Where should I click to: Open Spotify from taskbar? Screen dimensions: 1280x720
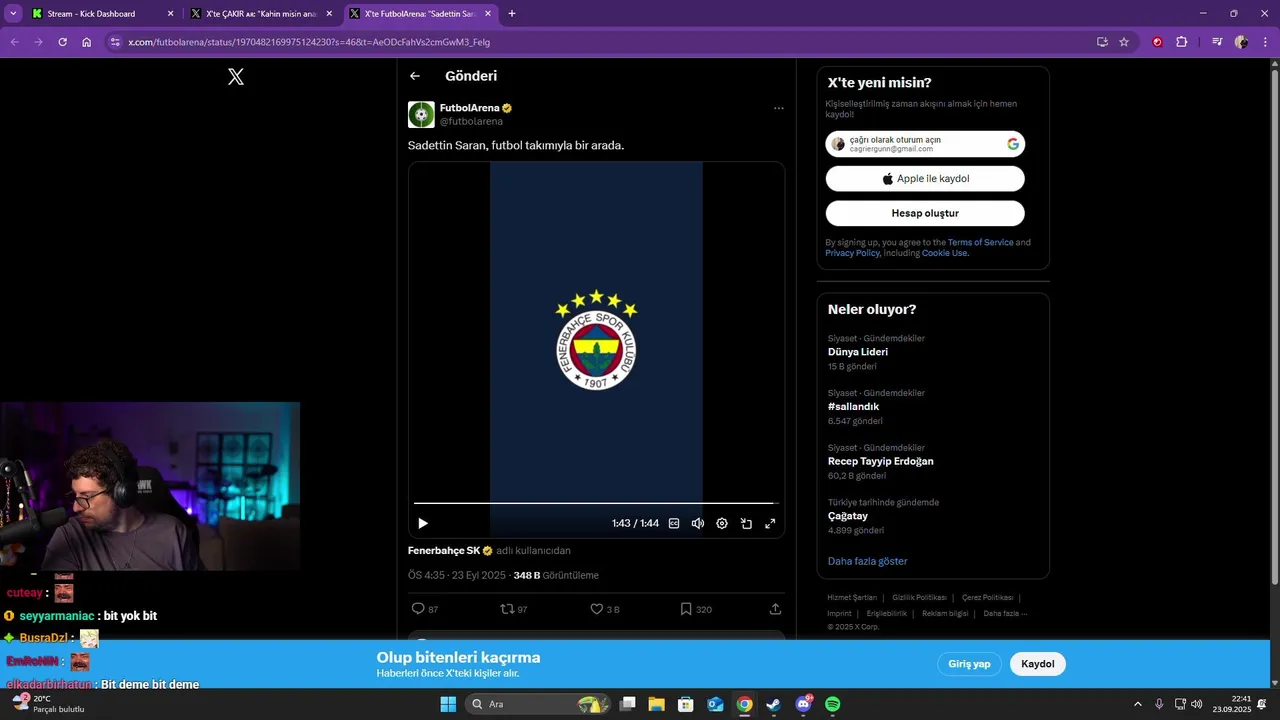[833, 704]
